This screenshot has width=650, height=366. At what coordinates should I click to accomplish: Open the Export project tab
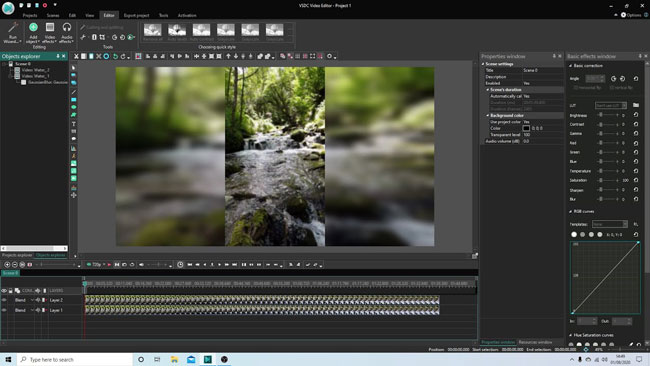(136, 15)
